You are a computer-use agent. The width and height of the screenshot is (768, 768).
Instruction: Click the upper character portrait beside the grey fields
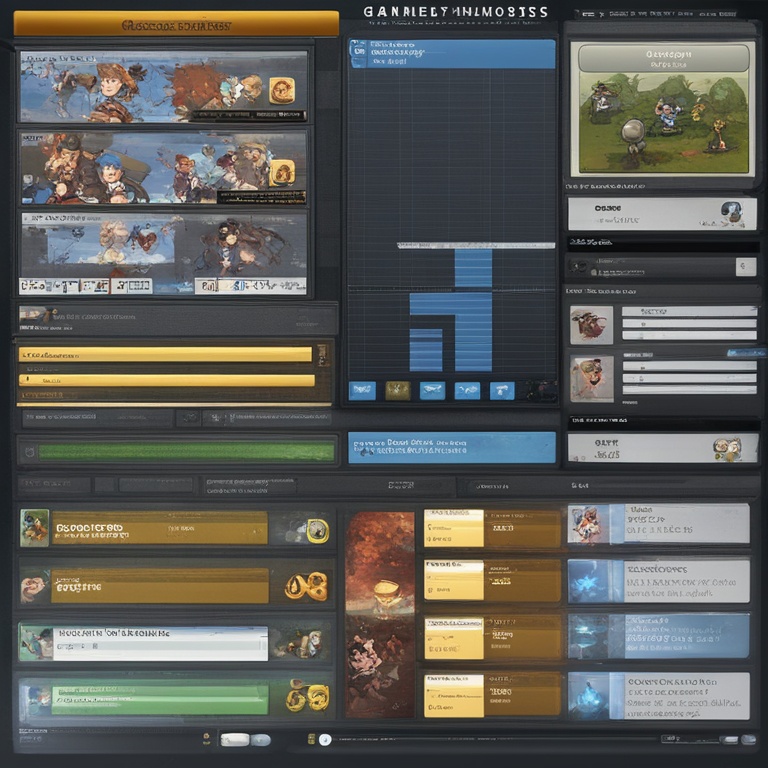592,325
